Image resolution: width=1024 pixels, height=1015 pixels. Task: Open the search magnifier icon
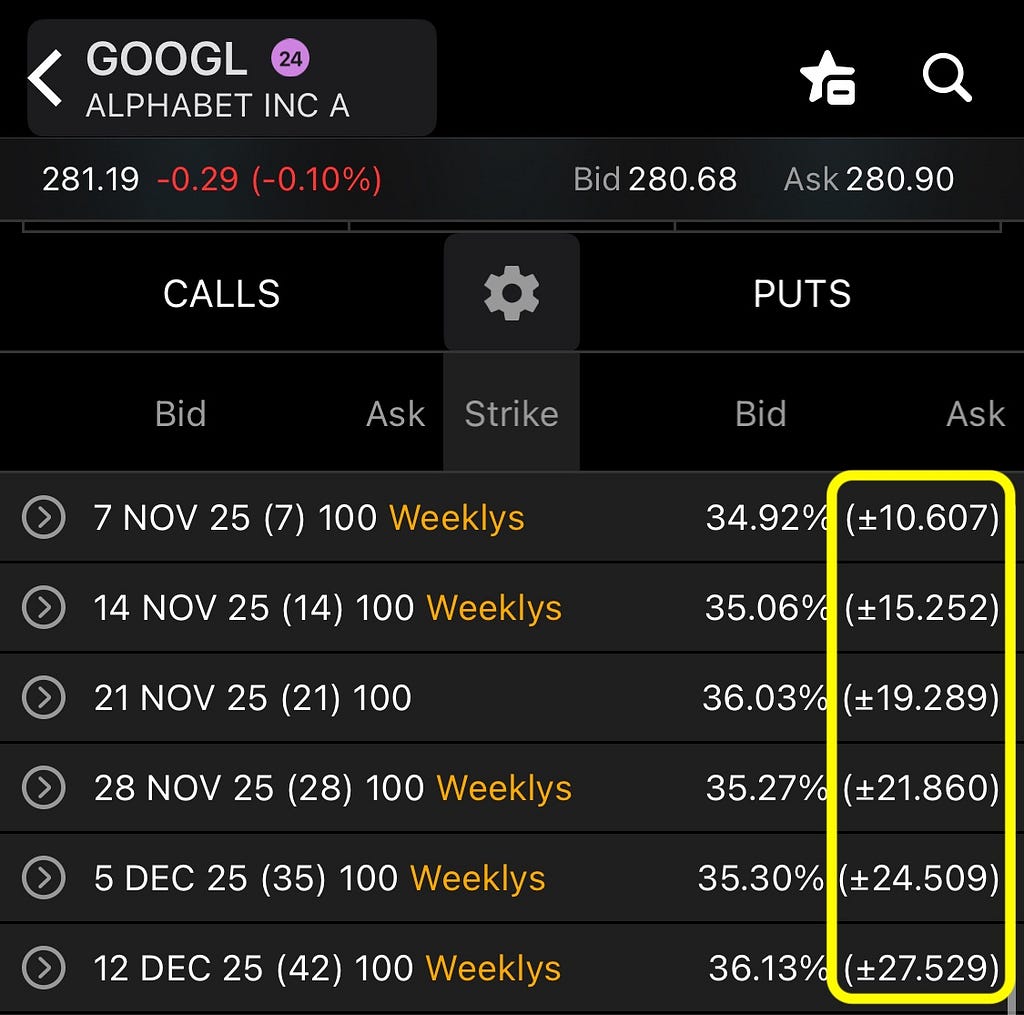click(946, 78)
